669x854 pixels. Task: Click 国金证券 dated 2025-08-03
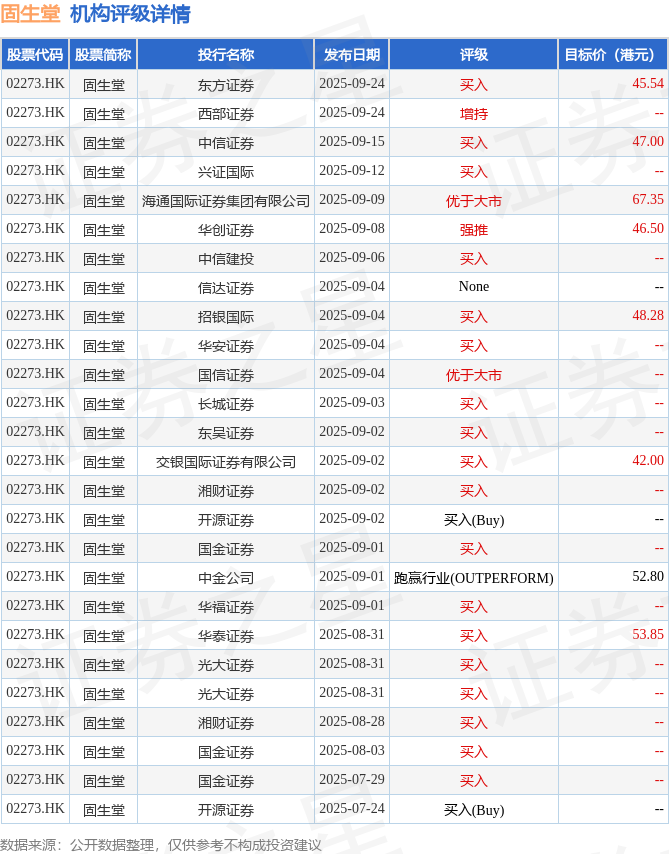[x=226, y=751]
